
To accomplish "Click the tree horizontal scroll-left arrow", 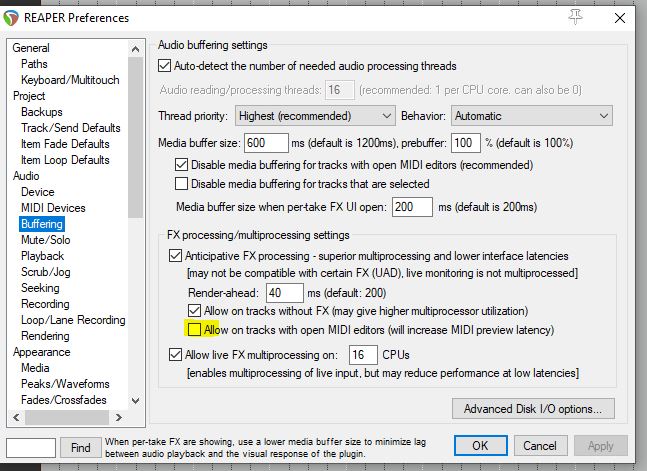I will coord(16,417).
